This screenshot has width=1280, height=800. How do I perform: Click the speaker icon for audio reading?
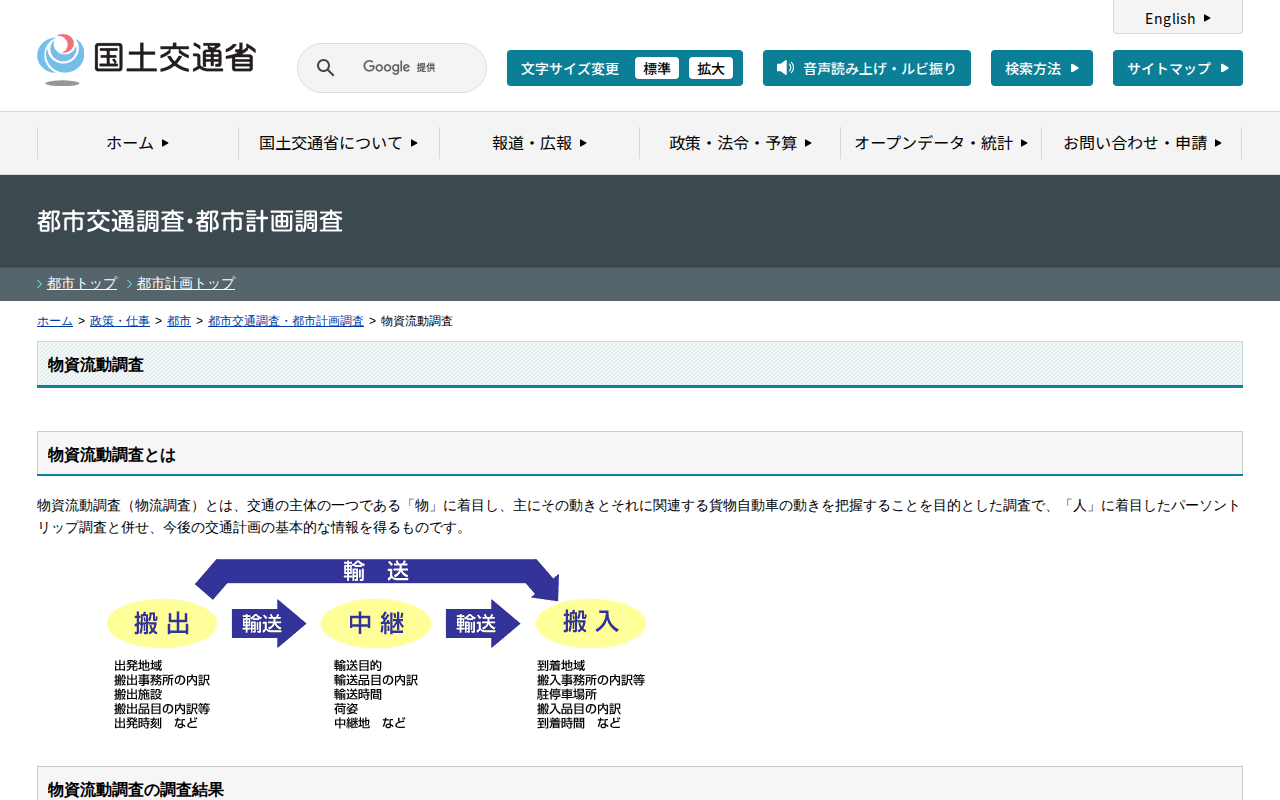pos(785,68)
